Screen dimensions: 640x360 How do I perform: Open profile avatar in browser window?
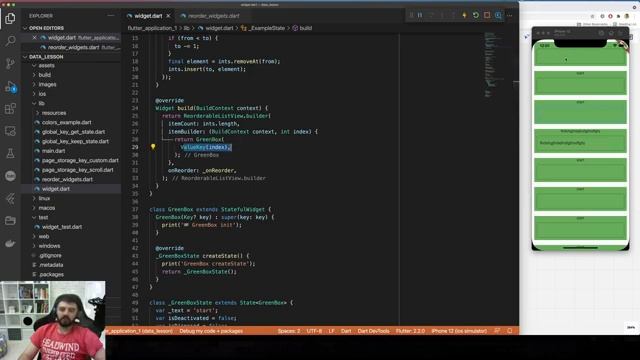coord(627,16)
